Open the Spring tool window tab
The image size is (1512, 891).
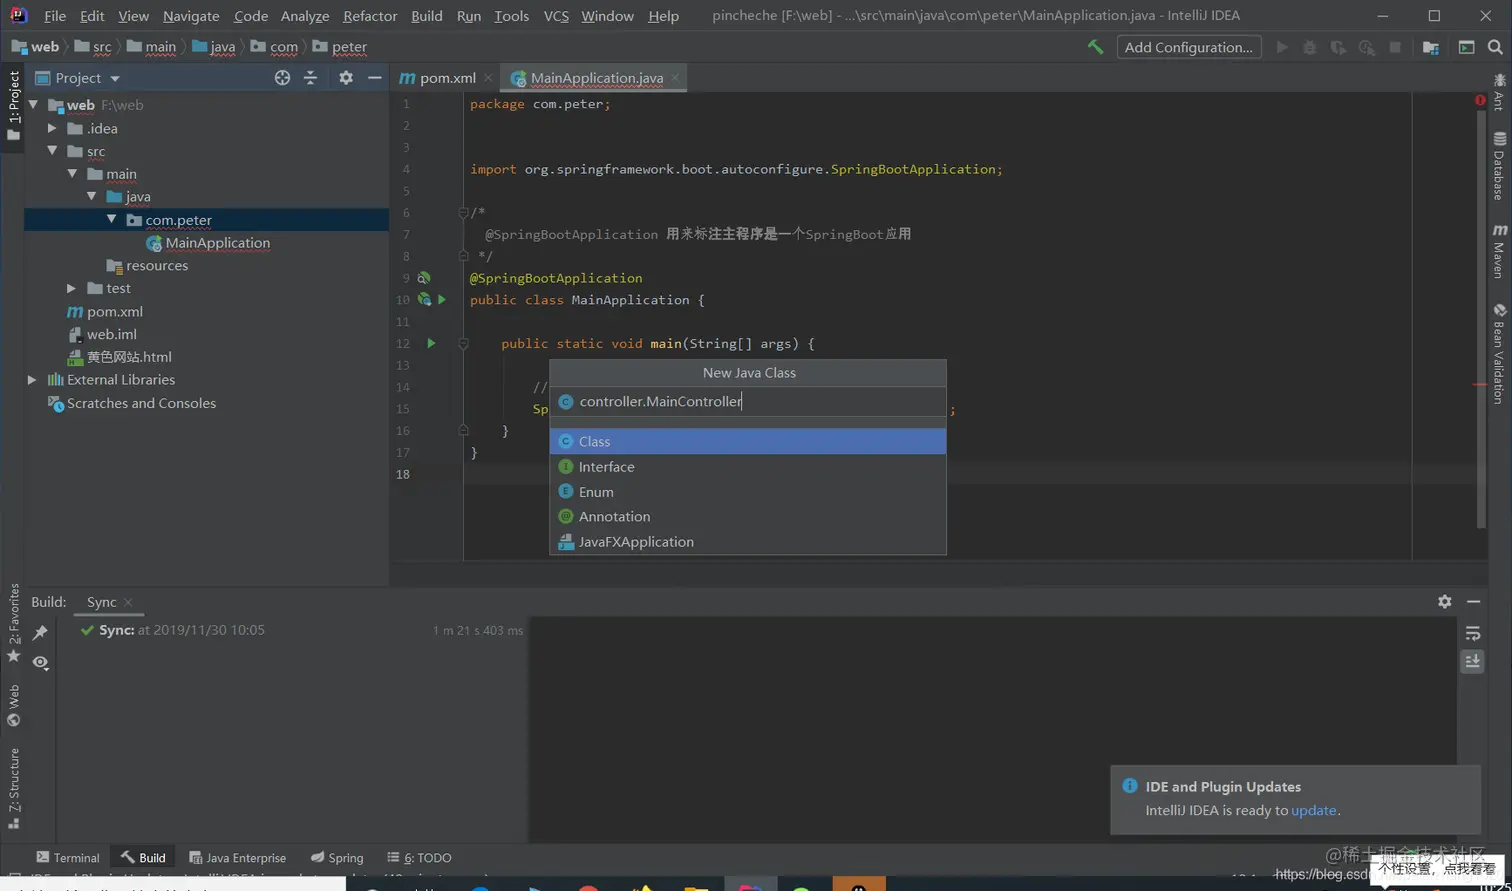click(337, 858)
